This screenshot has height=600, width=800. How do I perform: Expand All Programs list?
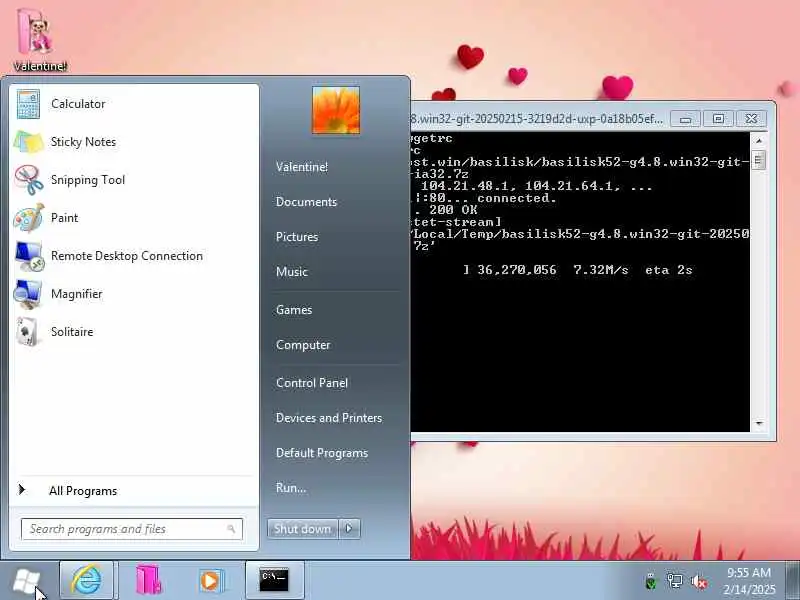[83, 491]
